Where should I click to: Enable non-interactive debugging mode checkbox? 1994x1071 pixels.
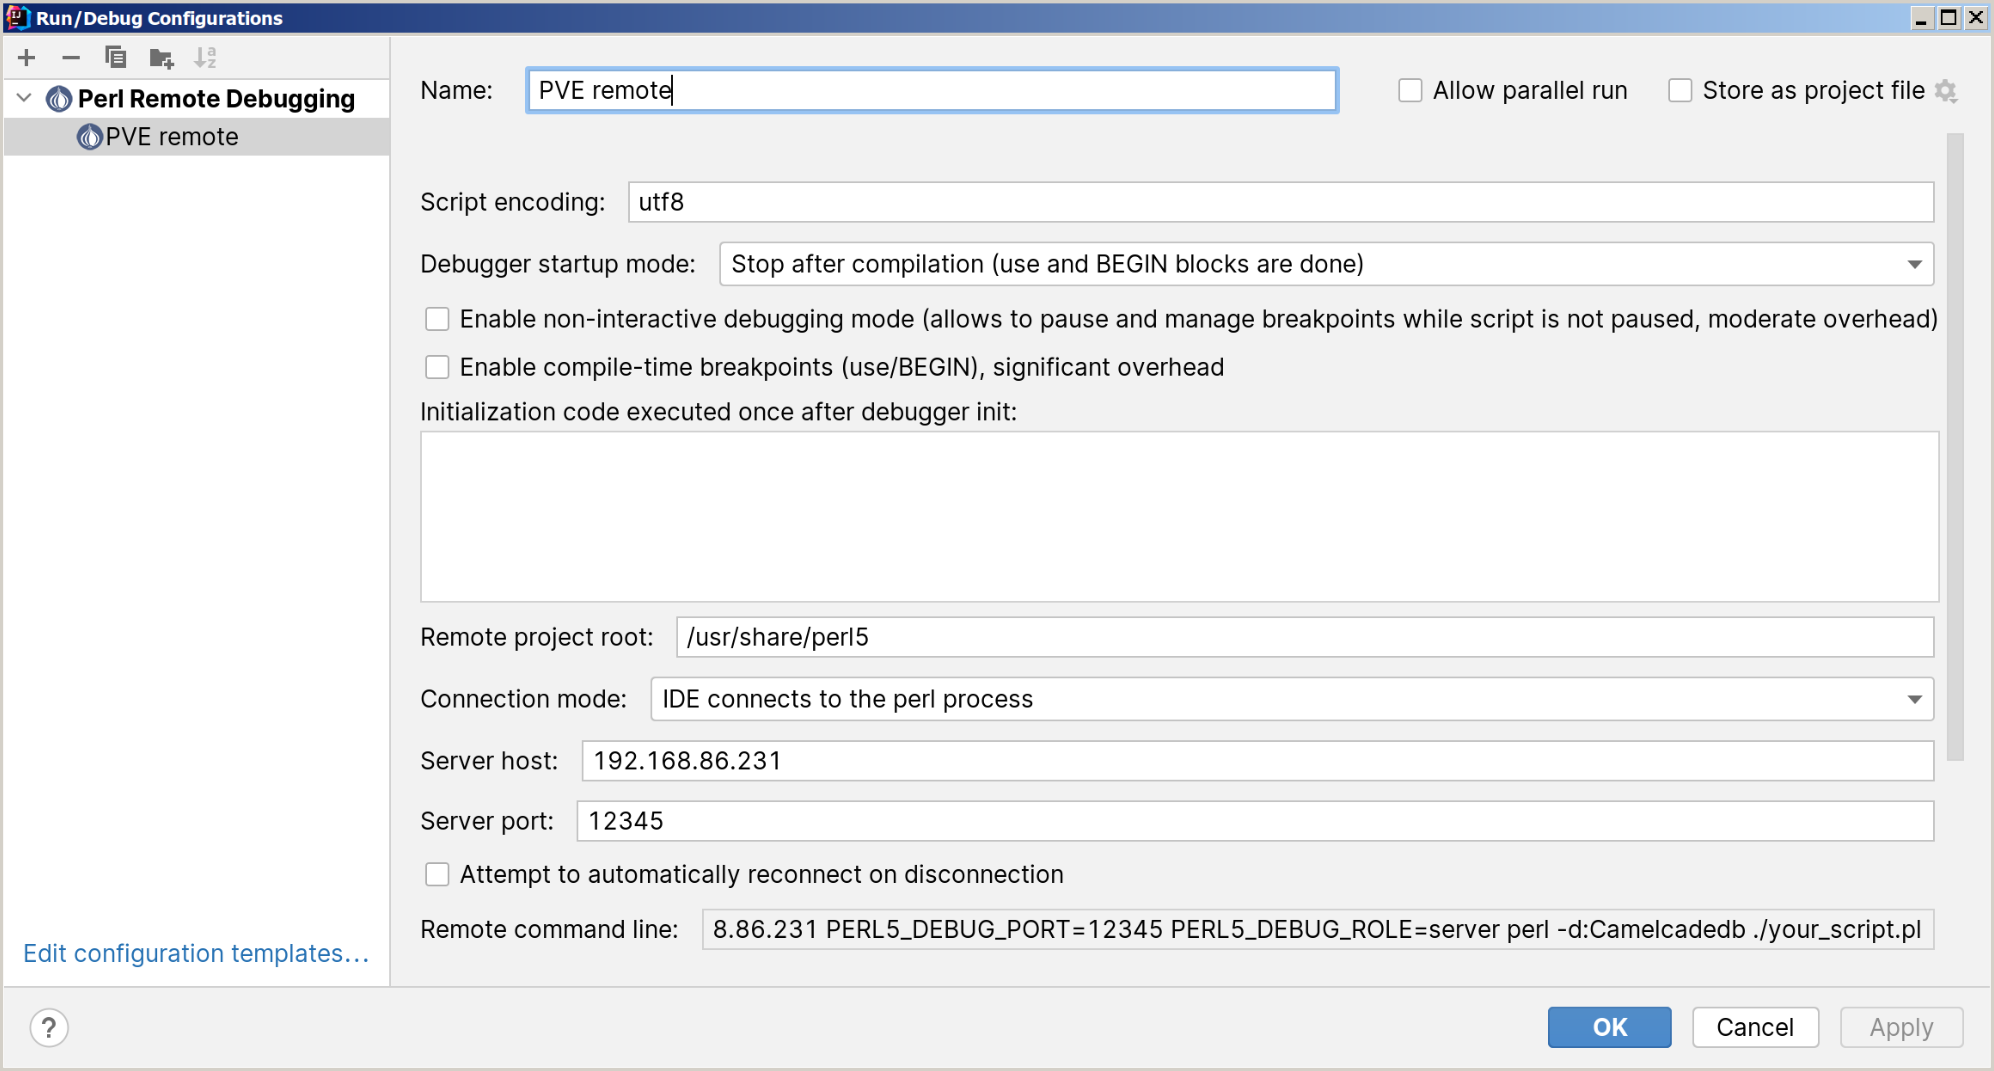click(x=437, y=319)
